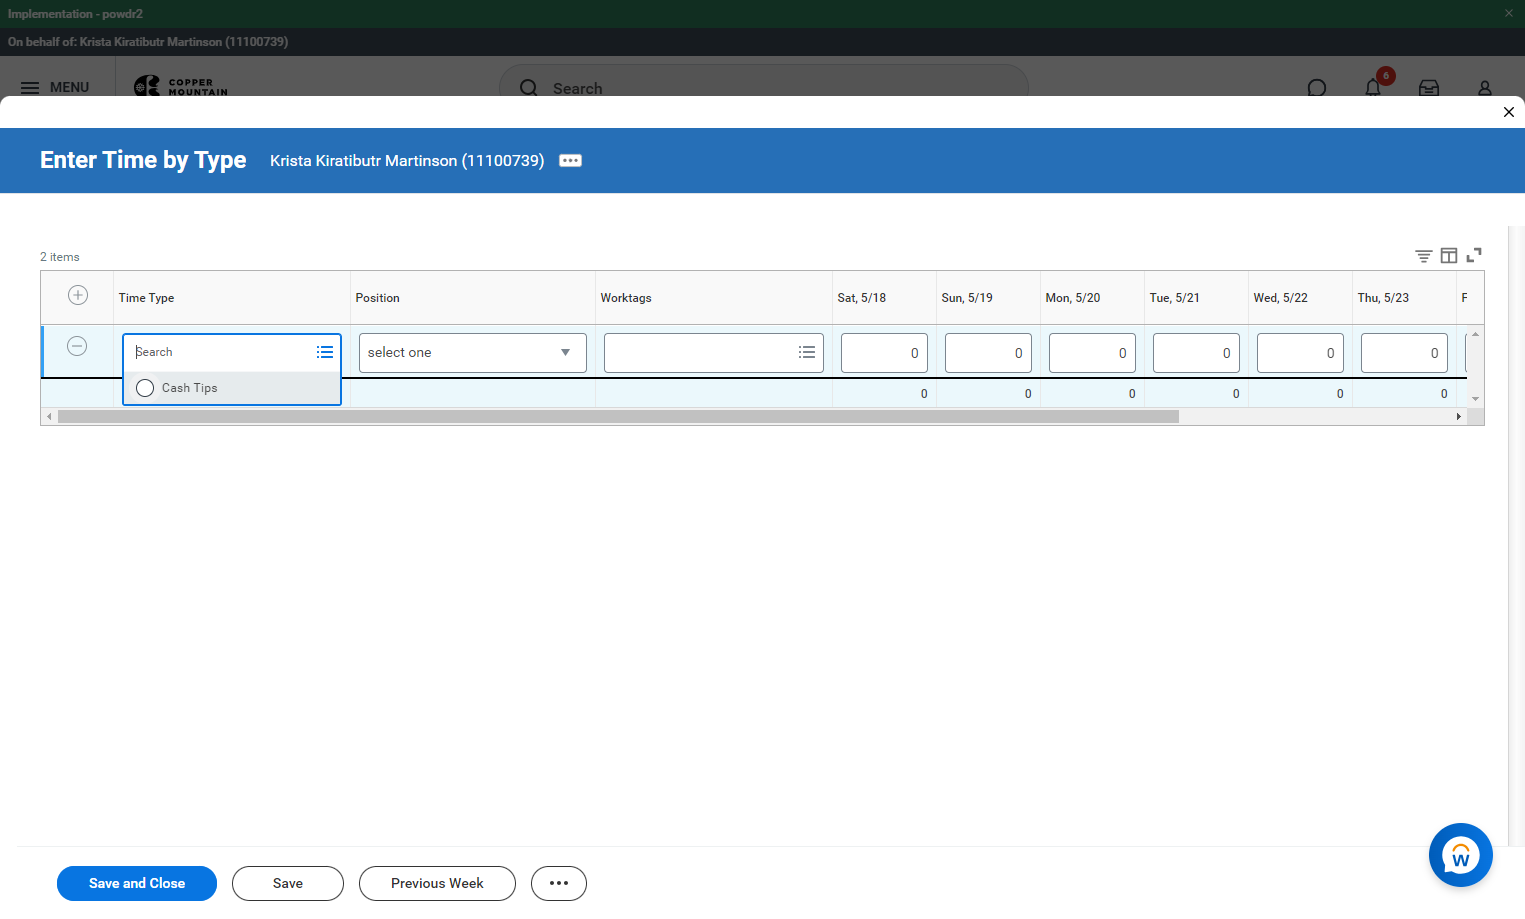The height and width of the screenshot is (919, 1525).
Task: Open the Workday assistant chat bubble
Action: click(1461, 855)
